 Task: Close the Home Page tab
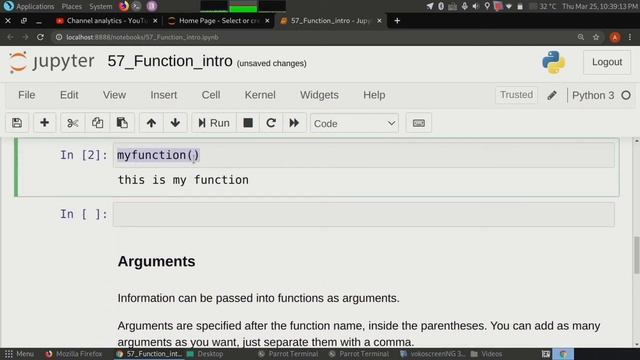click(267, 20)
